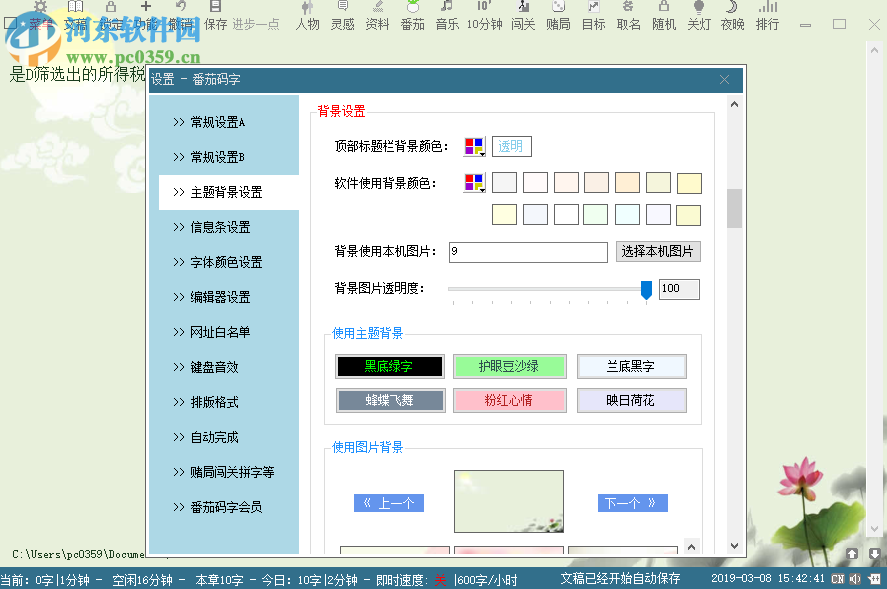
Task: Expand the 键盘音效 settings section
Action: coord(224,367)
